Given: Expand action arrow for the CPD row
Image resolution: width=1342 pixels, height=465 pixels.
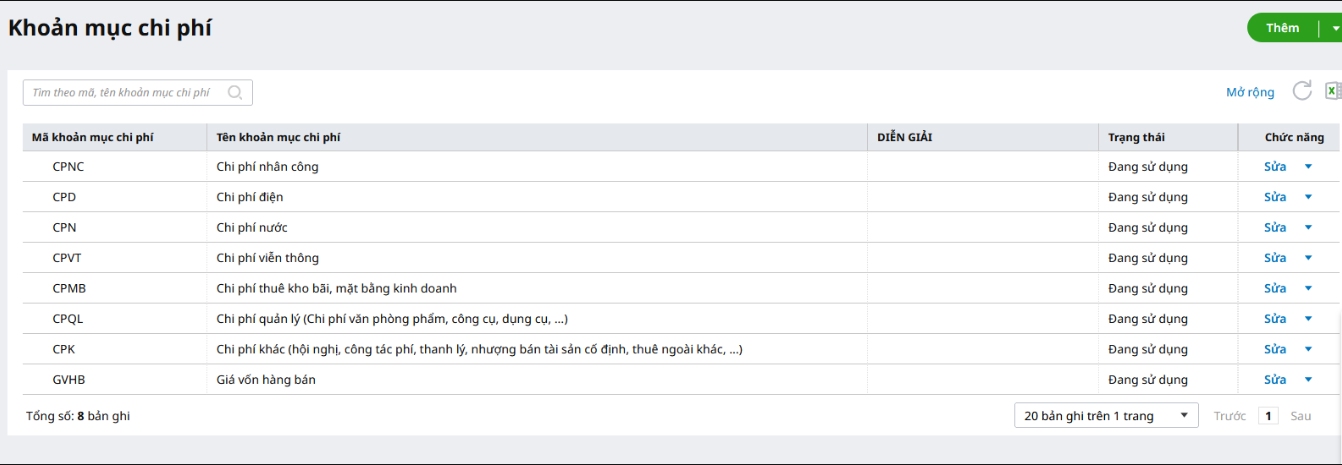Looking at the screenshot, I should point(1308,197).
